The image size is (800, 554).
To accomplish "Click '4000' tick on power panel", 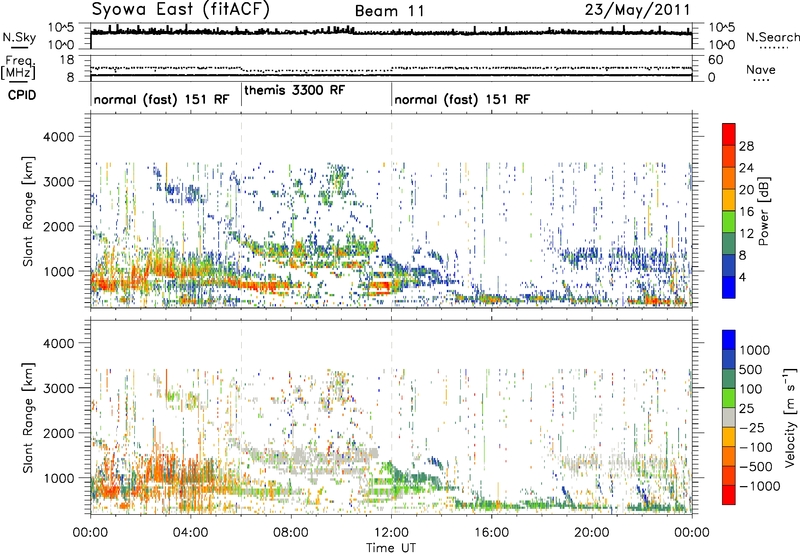I will [58, 137].
